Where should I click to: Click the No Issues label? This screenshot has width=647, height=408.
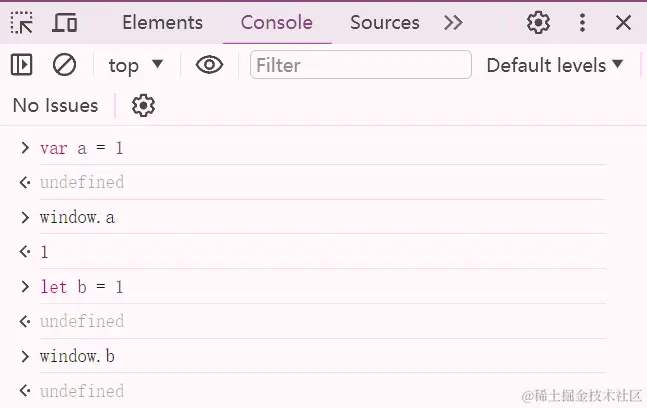(56, 105)
